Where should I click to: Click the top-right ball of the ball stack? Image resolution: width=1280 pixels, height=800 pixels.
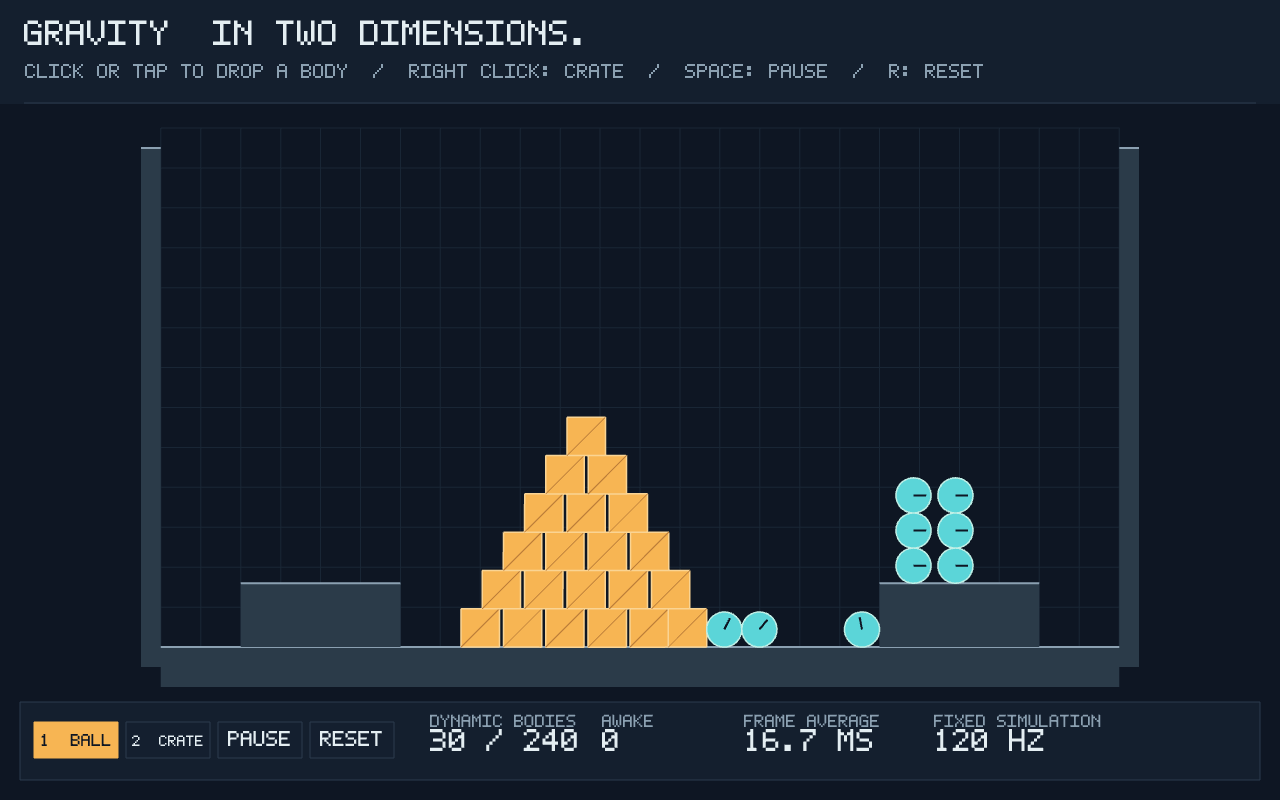(955, 495)
